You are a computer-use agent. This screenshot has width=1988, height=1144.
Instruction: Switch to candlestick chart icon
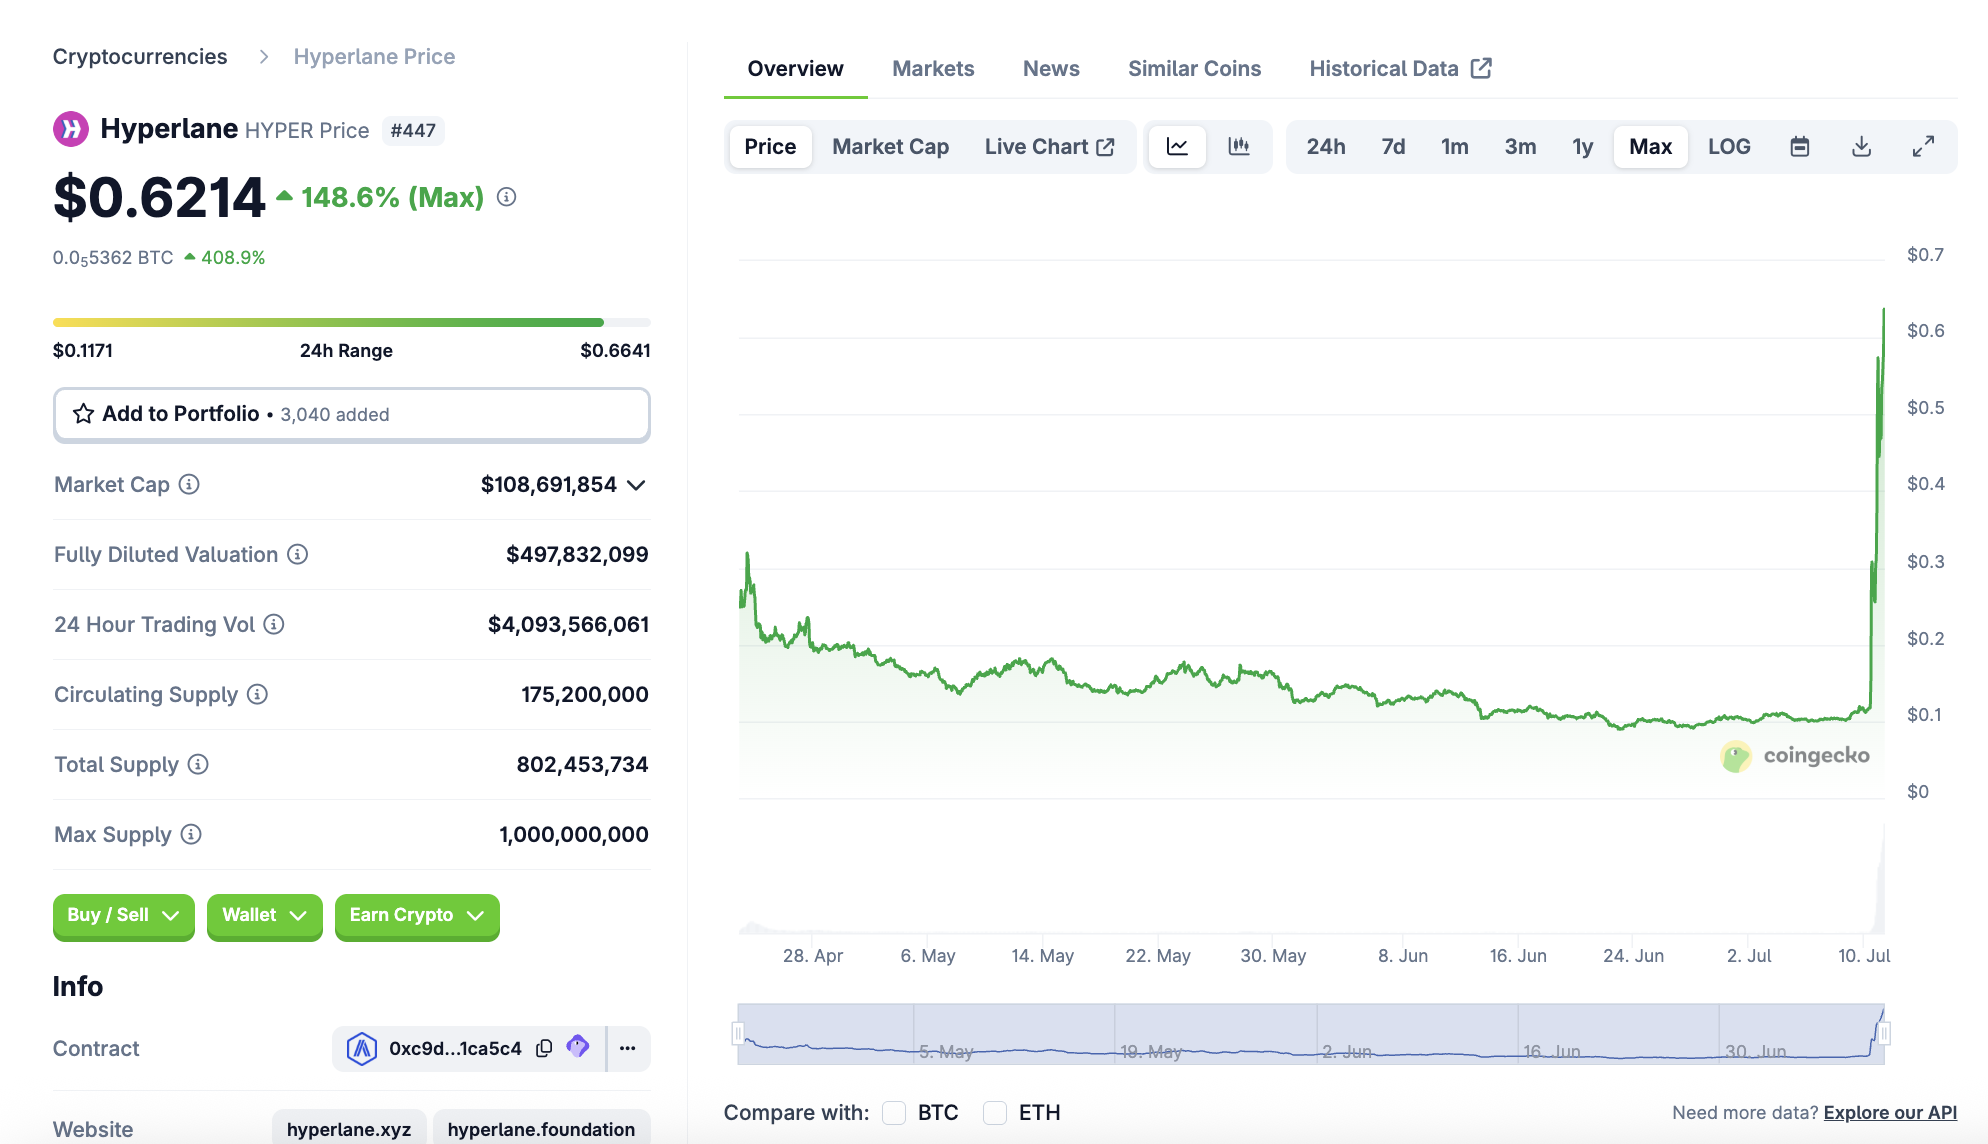pos(1239,147)
